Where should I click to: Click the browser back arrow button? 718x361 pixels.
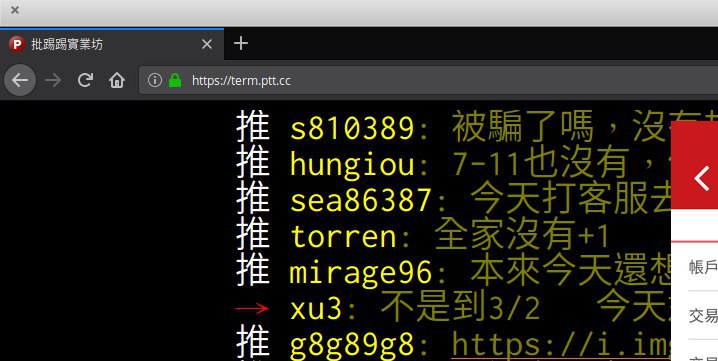20,80
